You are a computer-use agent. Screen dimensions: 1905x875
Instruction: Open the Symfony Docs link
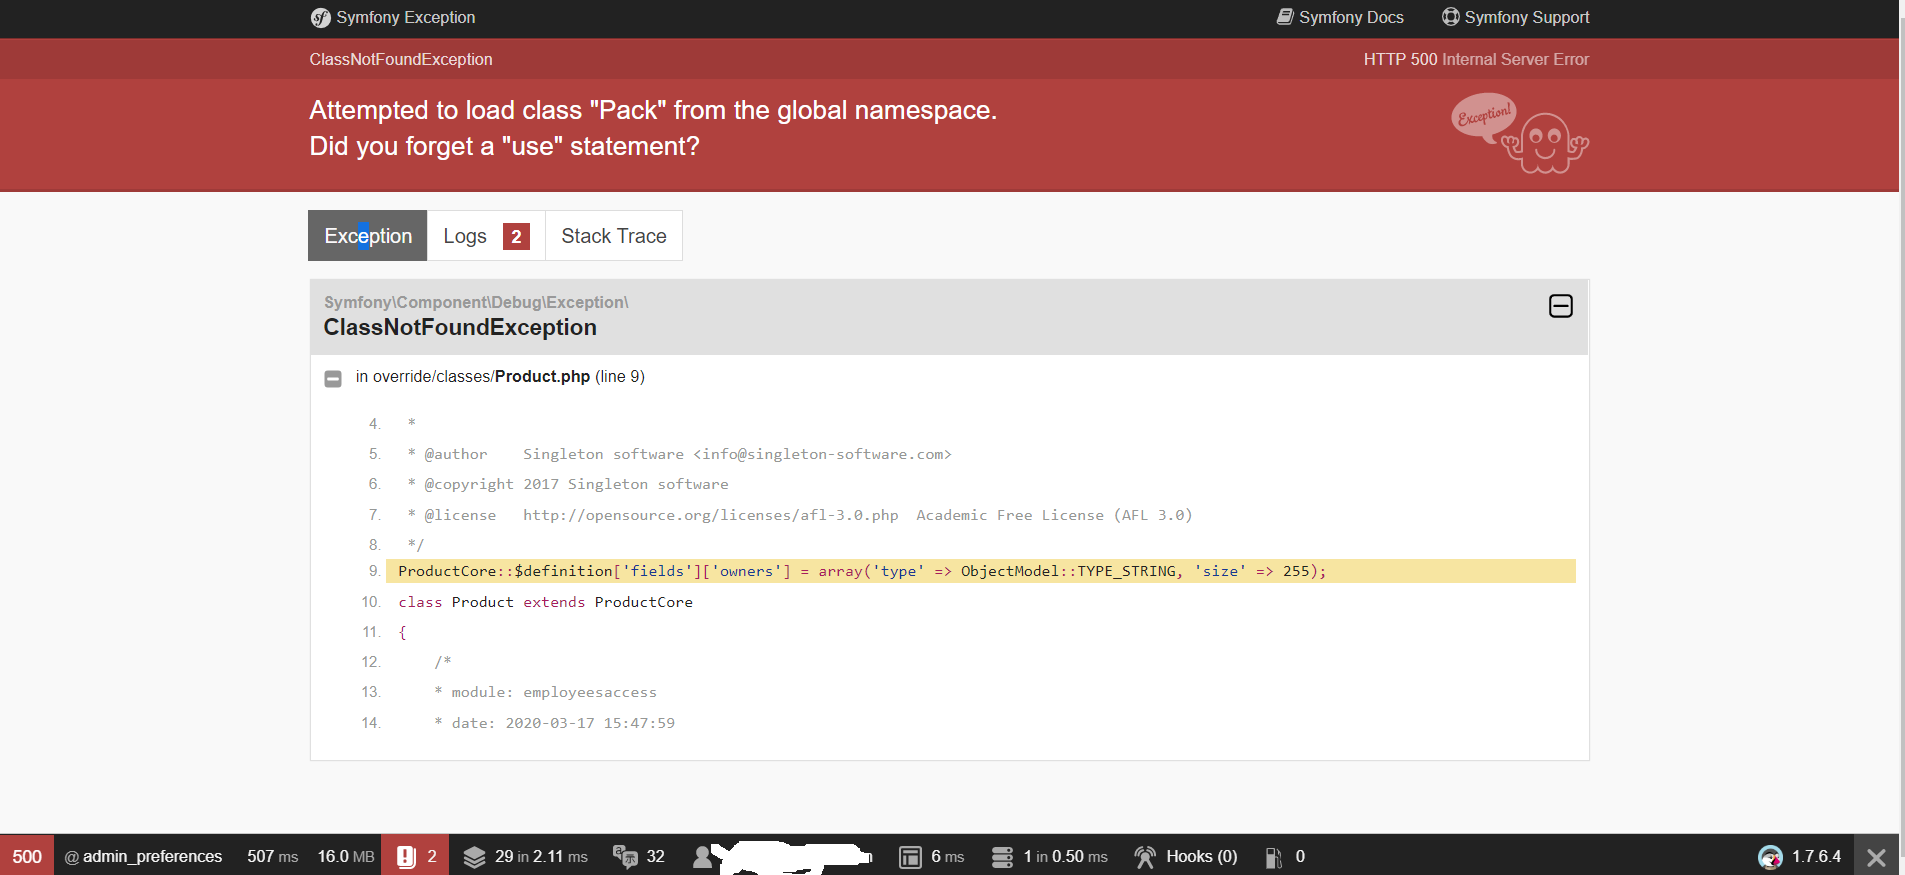pyautogui.click(x=1340, y=17)
